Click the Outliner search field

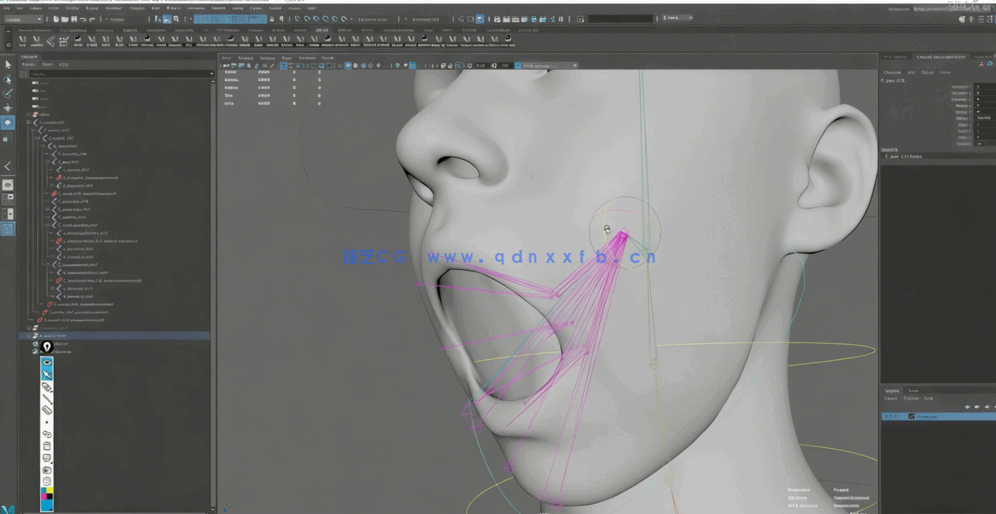(x=118, y=74)
